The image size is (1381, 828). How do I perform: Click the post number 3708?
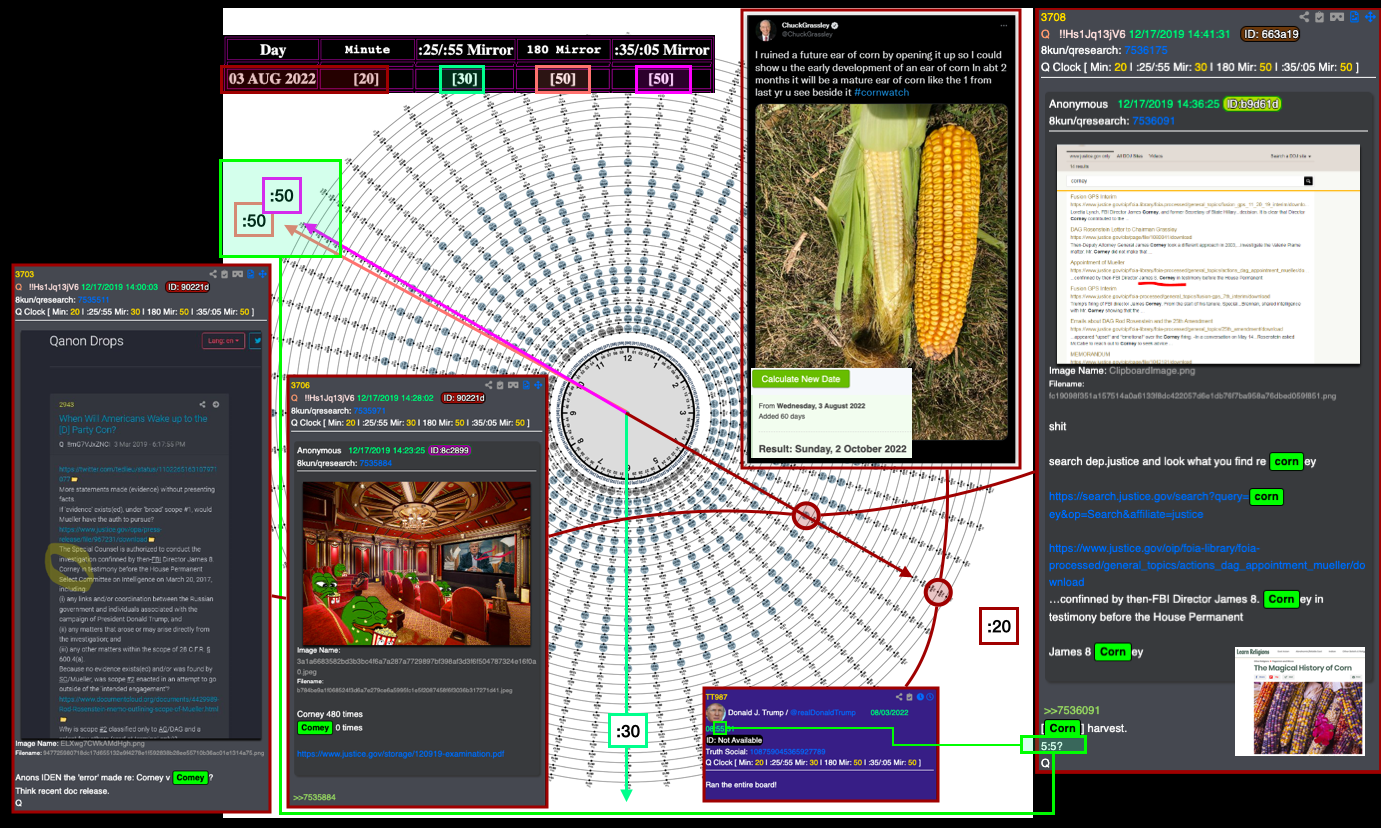pyautogui.click(x=1053, y=17)
